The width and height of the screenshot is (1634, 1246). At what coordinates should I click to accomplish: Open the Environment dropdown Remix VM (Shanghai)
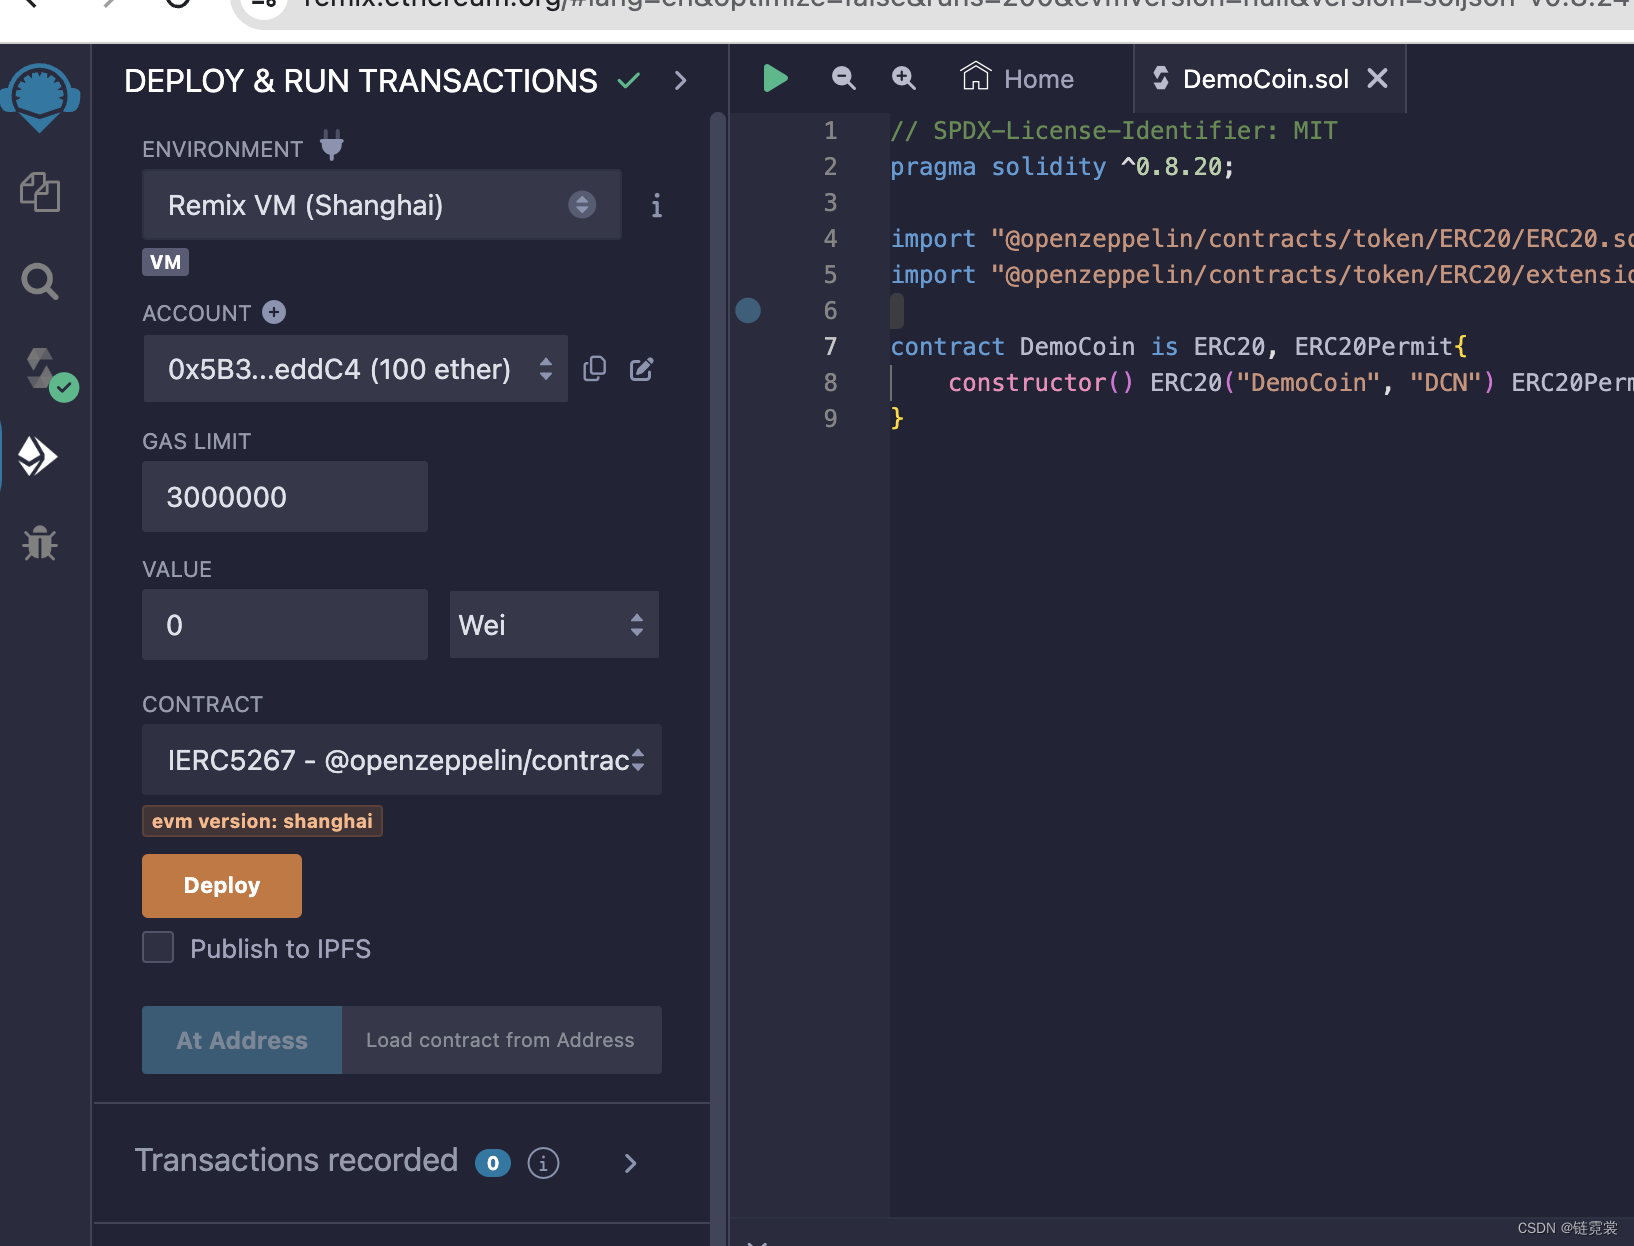click(382, 205)
